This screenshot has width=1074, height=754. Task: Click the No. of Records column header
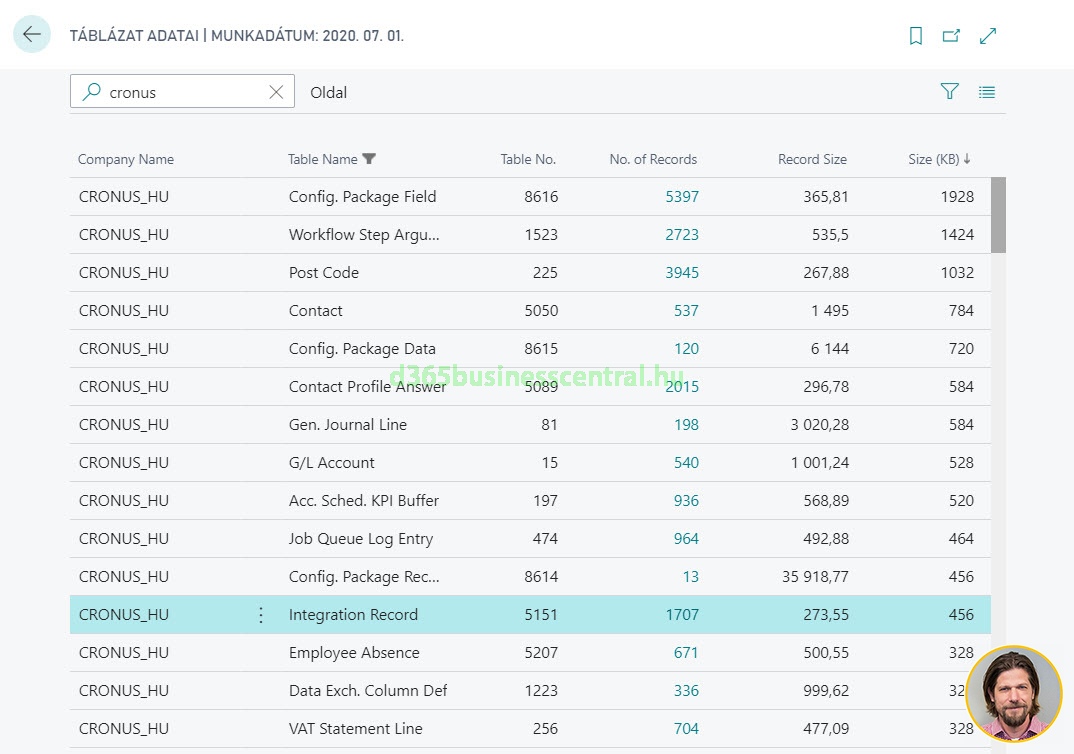coord(653,159)
